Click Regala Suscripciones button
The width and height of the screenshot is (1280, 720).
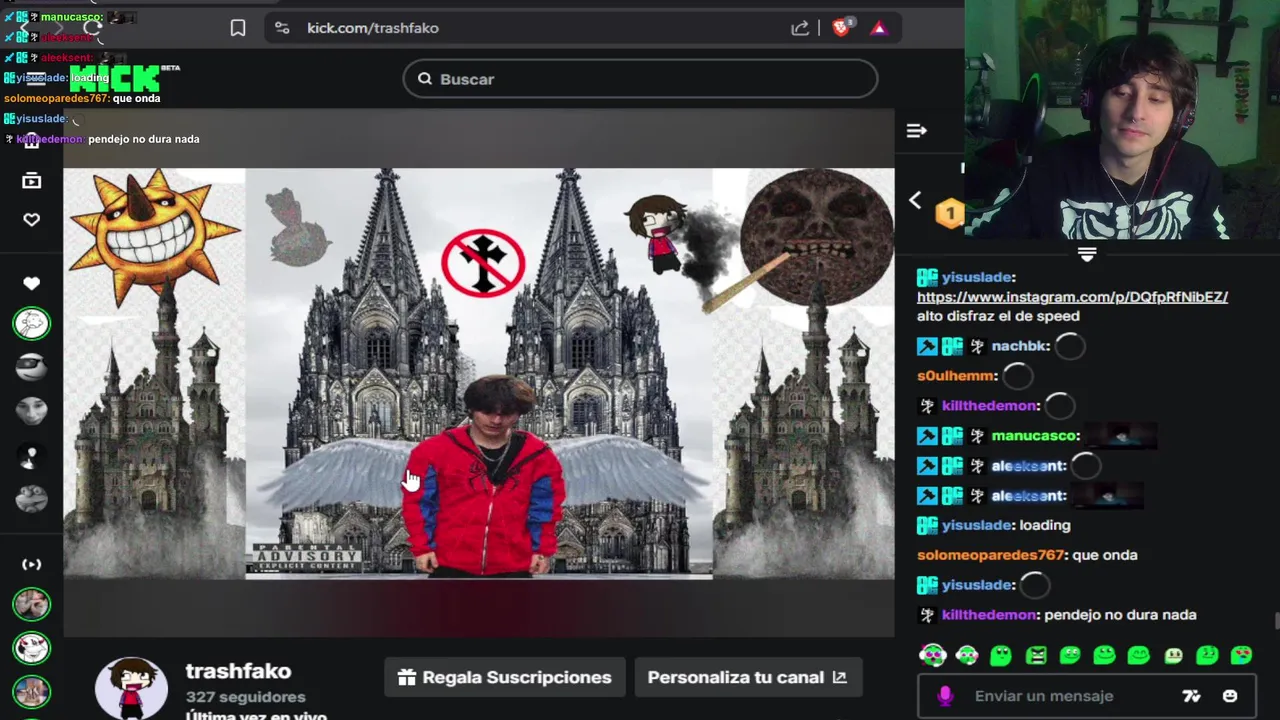pos(505,677)
